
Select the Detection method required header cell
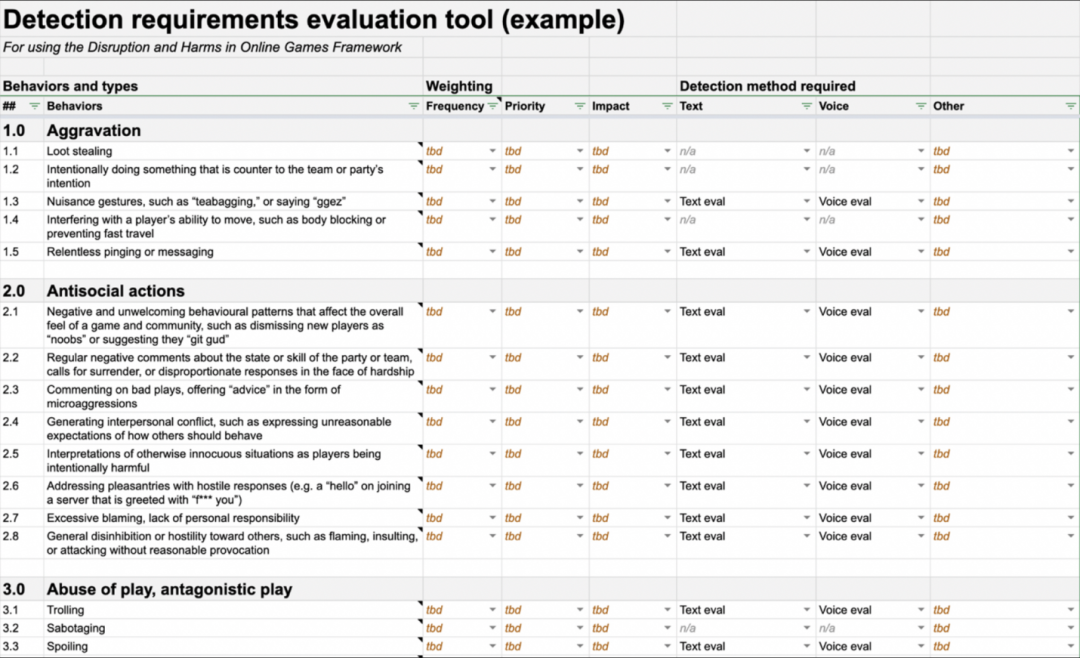click(x=767, y=86)
